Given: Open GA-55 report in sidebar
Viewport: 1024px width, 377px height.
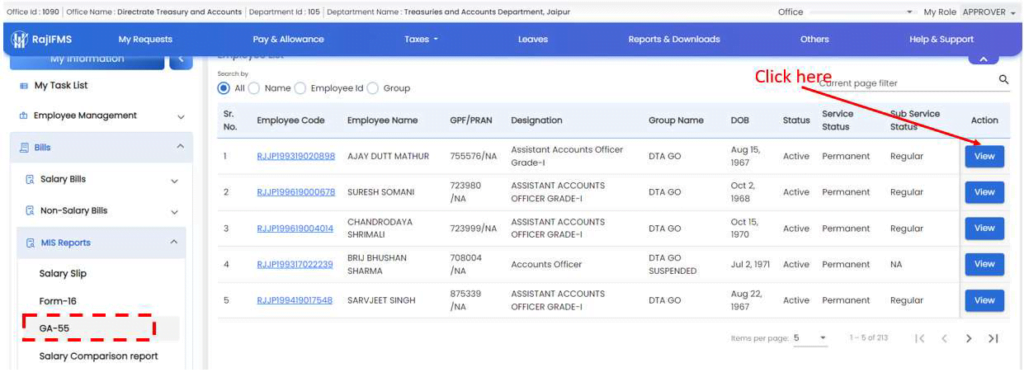Looking at the screenshot, I should 54,329.
